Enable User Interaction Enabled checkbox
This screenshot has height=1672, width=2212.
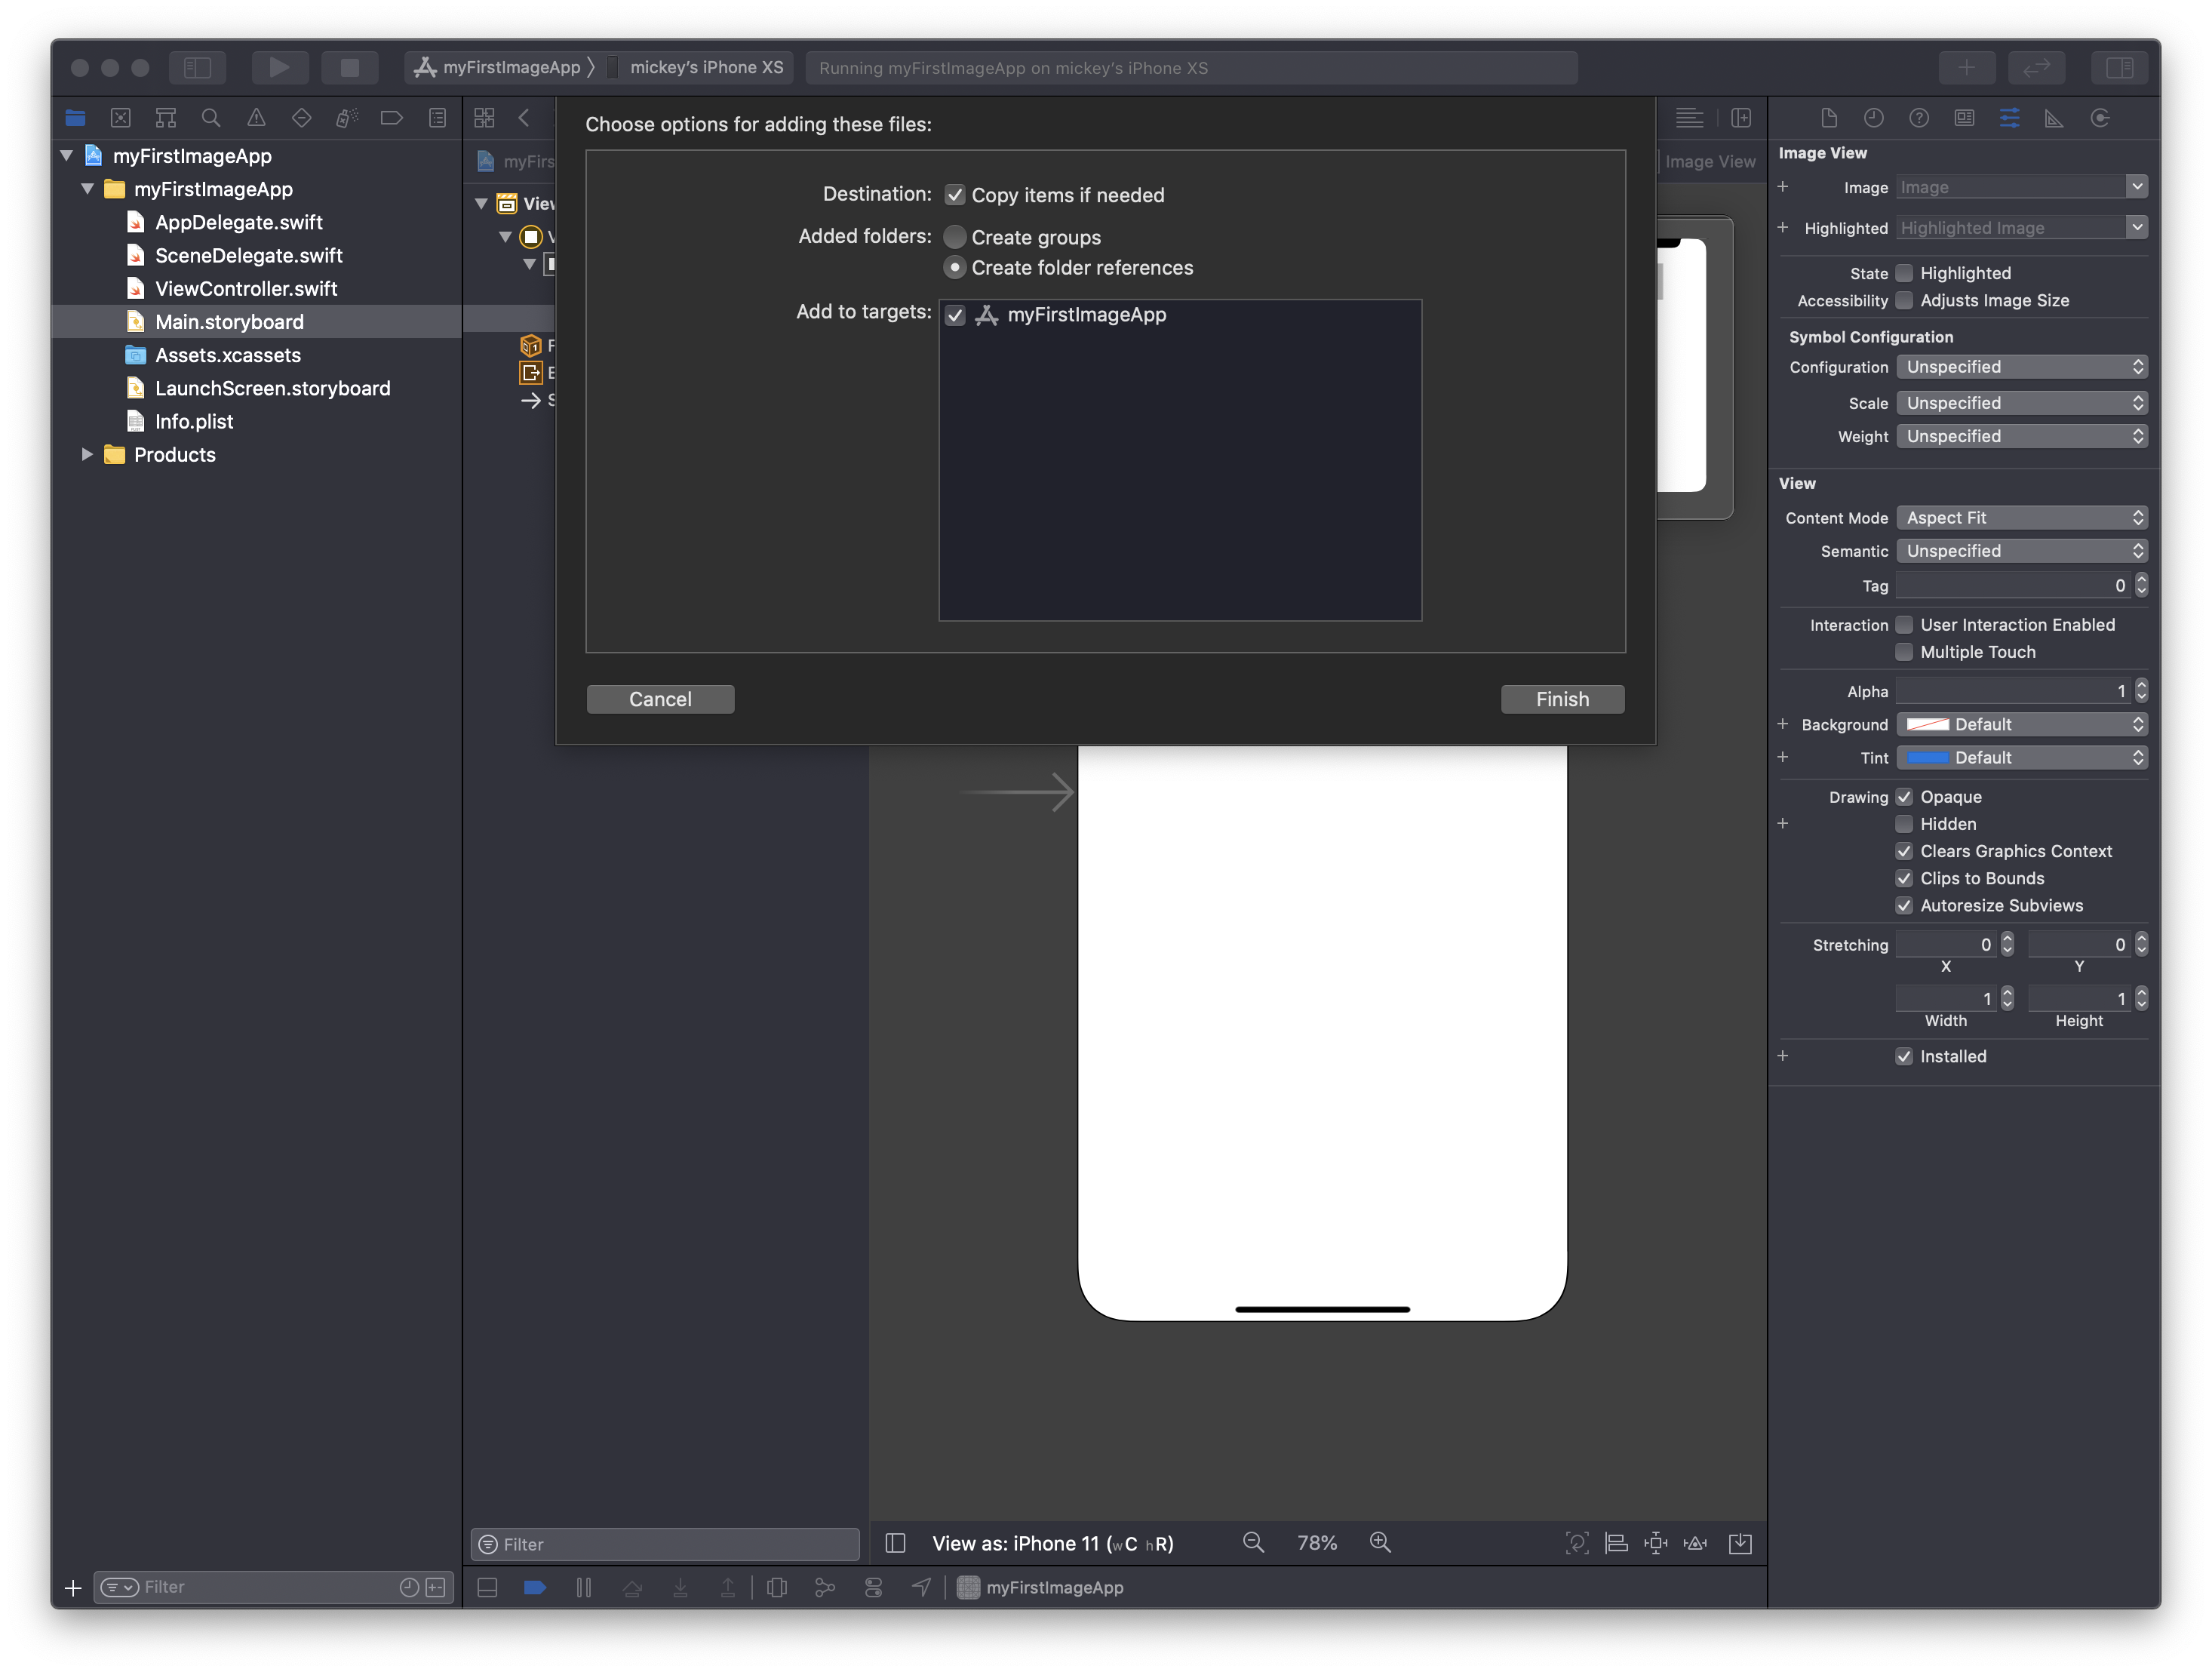pyautogui.click(x=1905, y=624)
